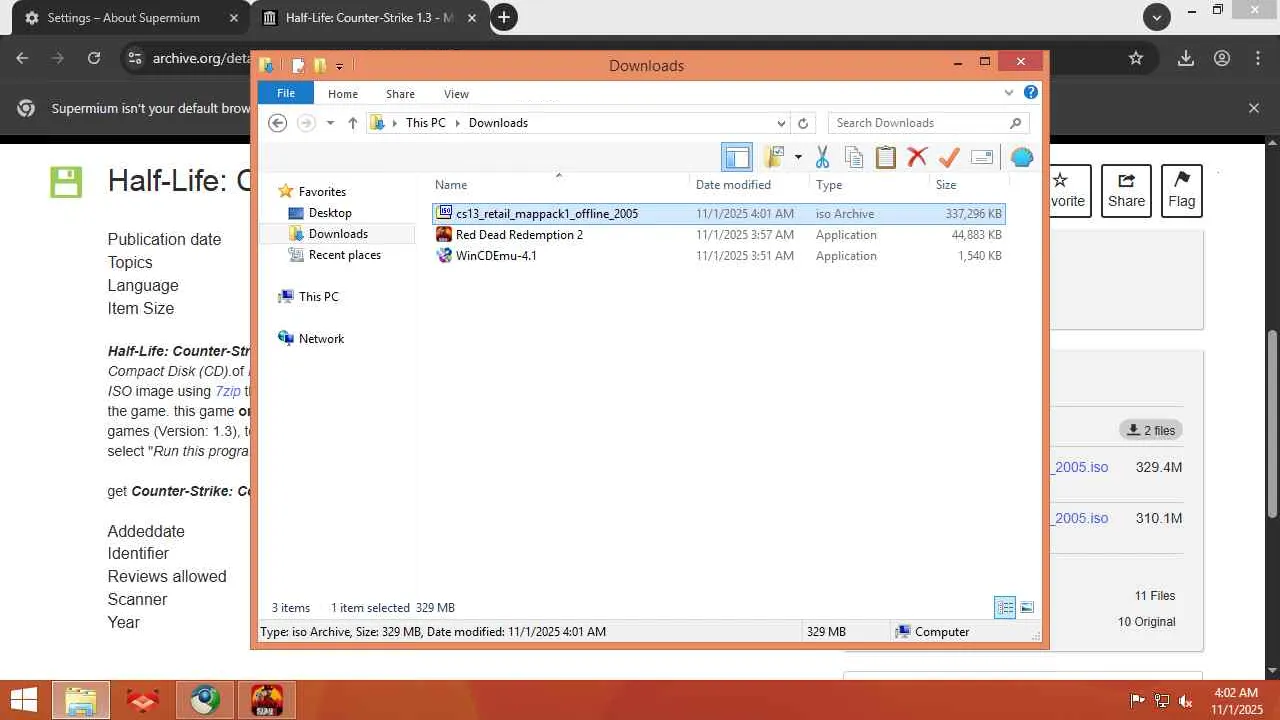Click the search magnifier icon

click(x=1015, y=123)
